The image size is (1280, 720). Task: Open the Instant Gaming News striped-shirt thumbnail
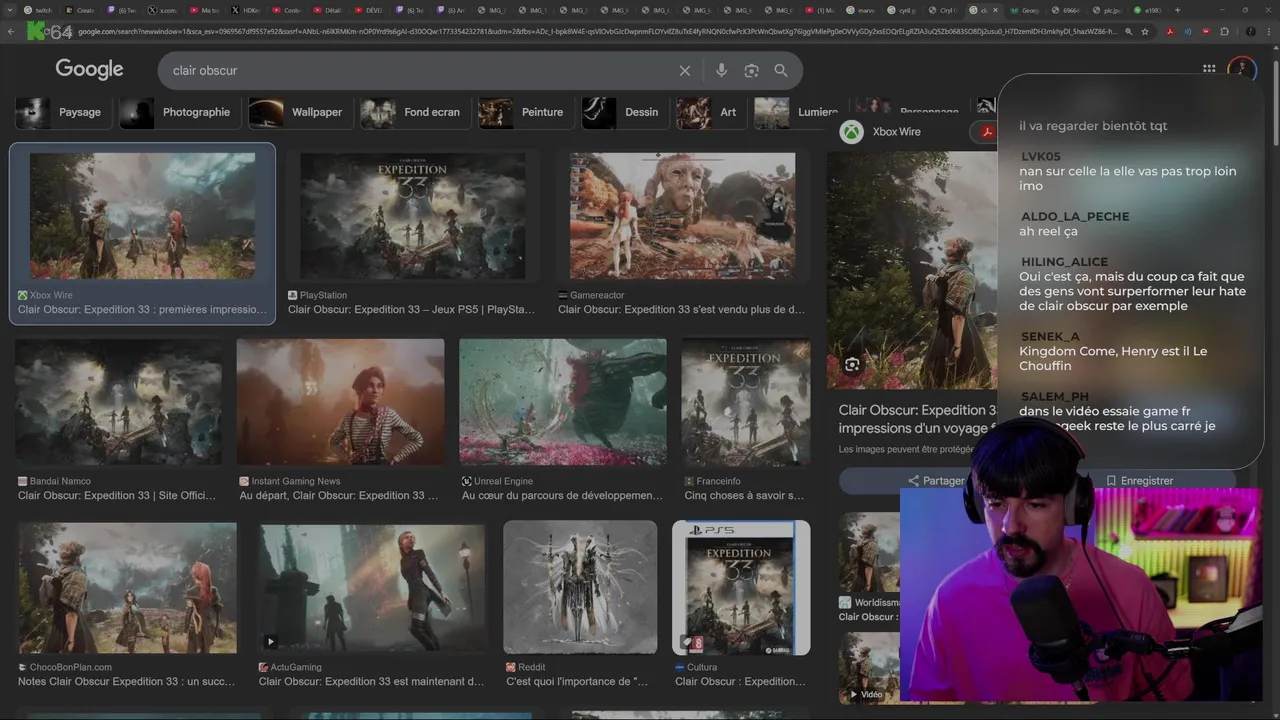[340, 402]
